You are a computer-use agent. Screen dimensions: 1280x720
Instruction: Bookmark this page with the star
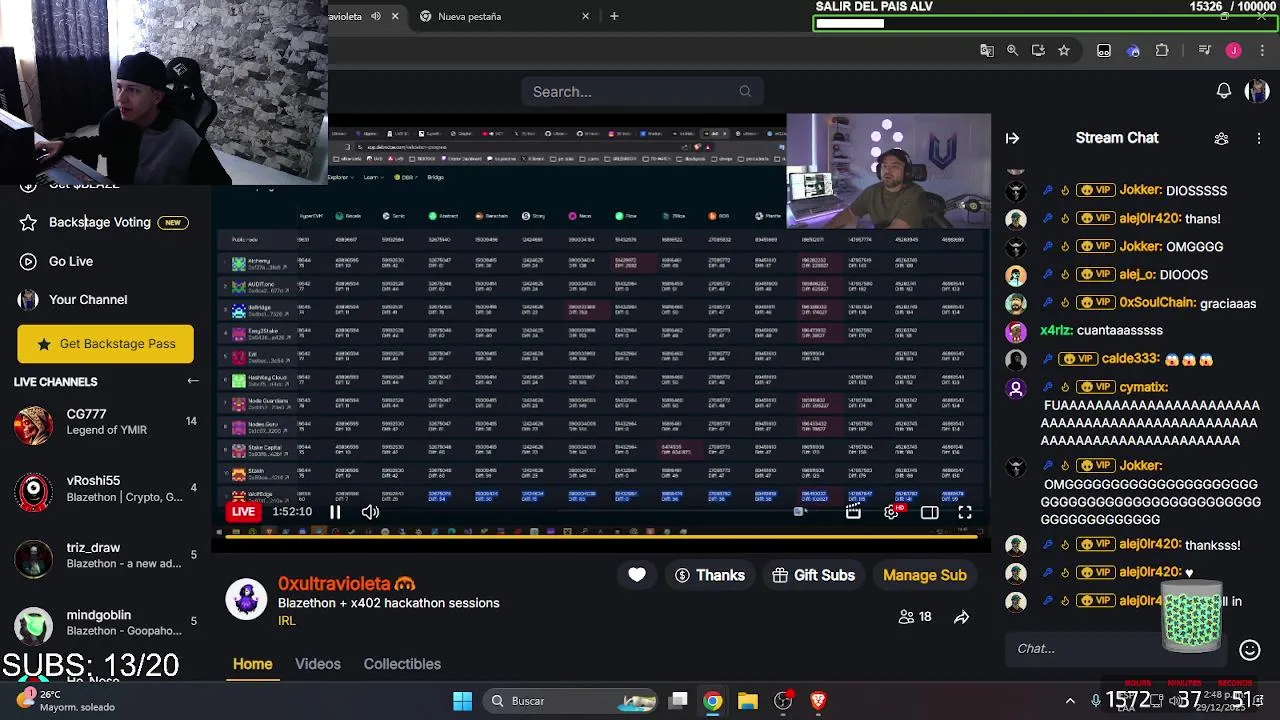pos(1064,50)
